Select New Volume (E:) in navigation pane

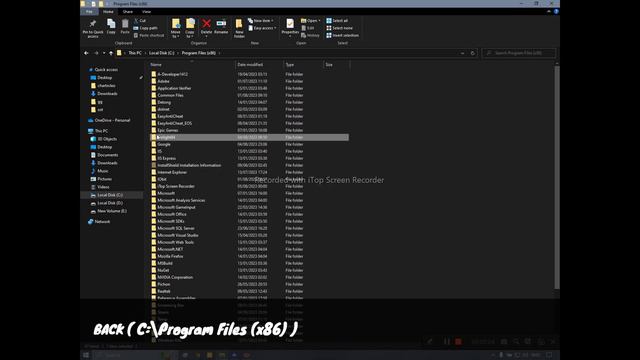(111, 211)
